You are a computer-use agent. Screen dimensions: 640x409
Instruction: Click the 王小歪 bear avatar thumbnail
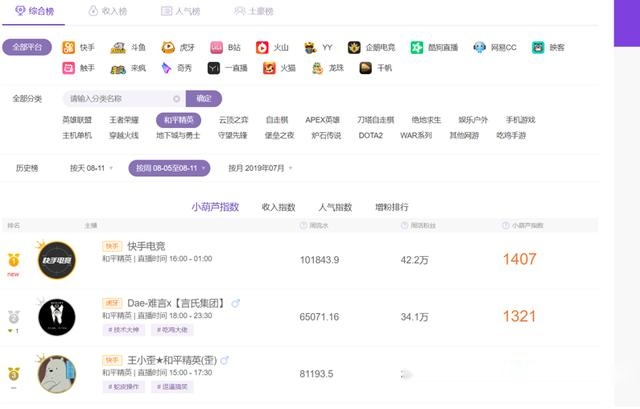pos(57,374)
